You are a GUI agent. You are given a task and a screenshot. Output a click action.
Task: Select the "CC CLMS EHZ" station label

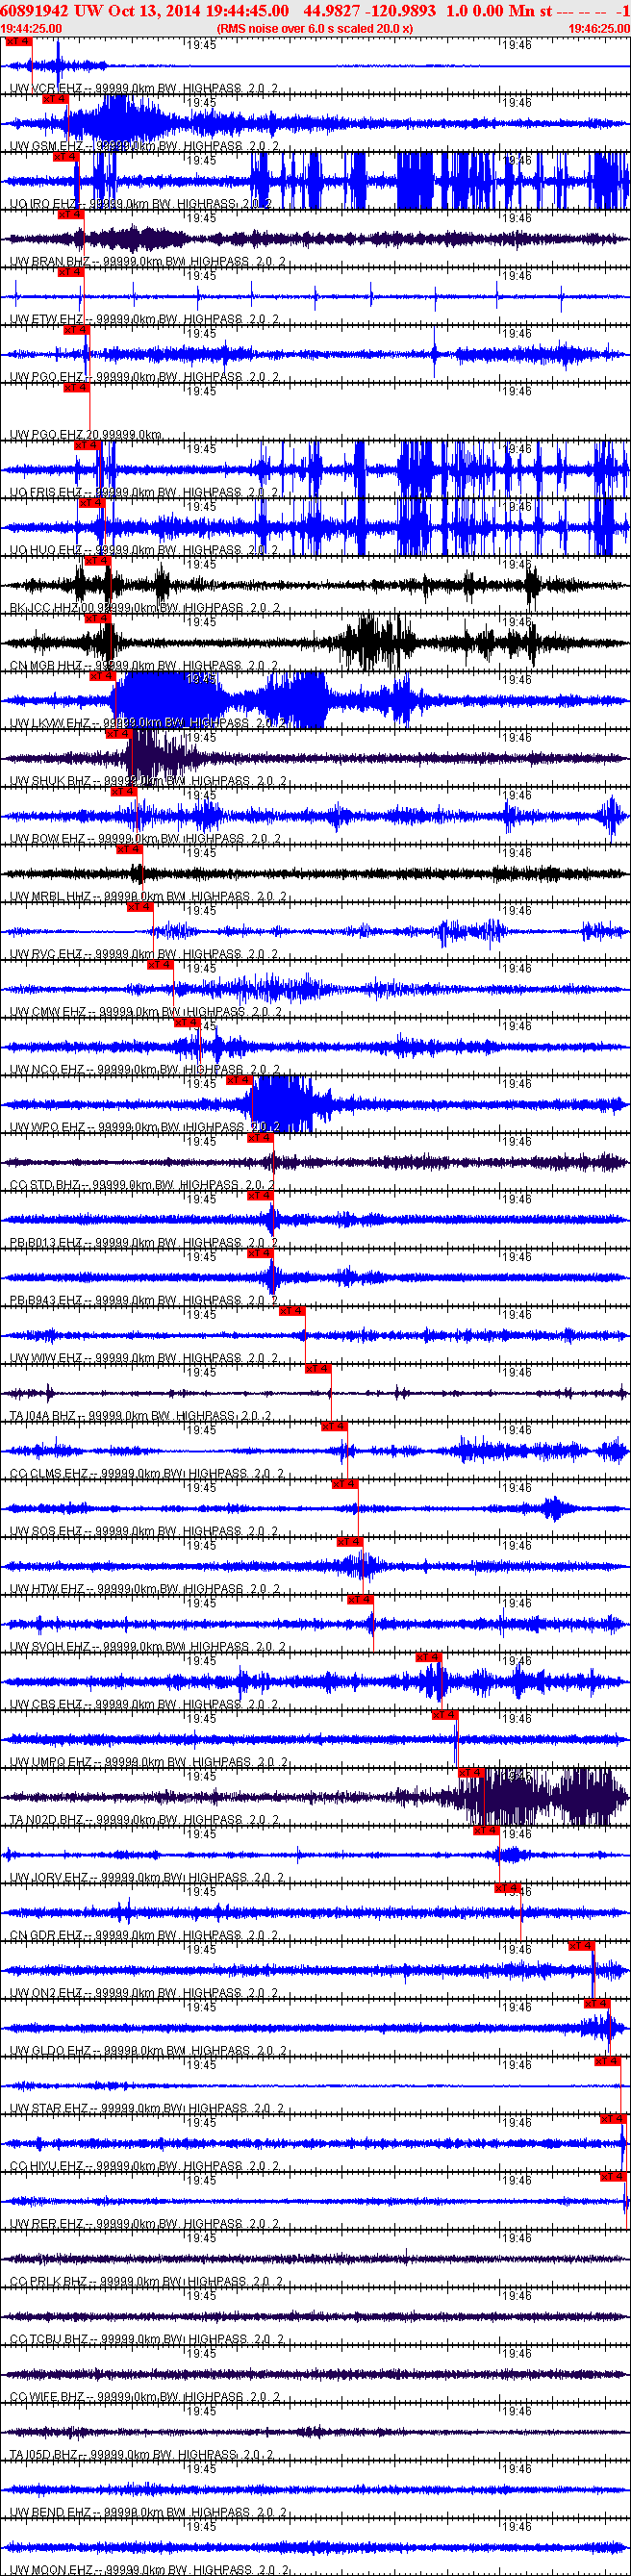tap(50, 1475)
